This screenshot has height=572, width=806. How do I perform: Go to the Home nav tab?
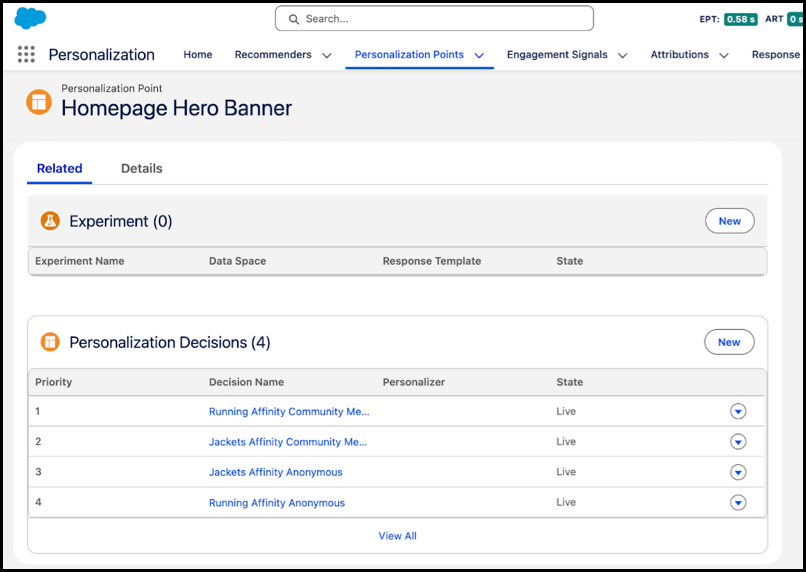pos(198,54)
